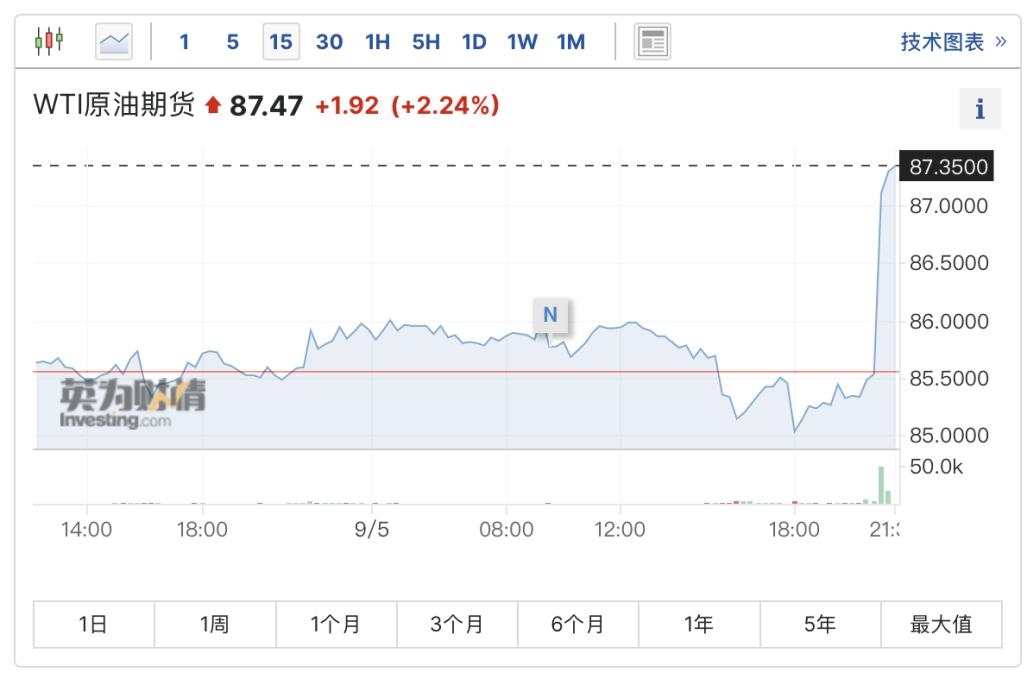
Task: Show the 最大值 full range
Action: [x=941, y=624]
